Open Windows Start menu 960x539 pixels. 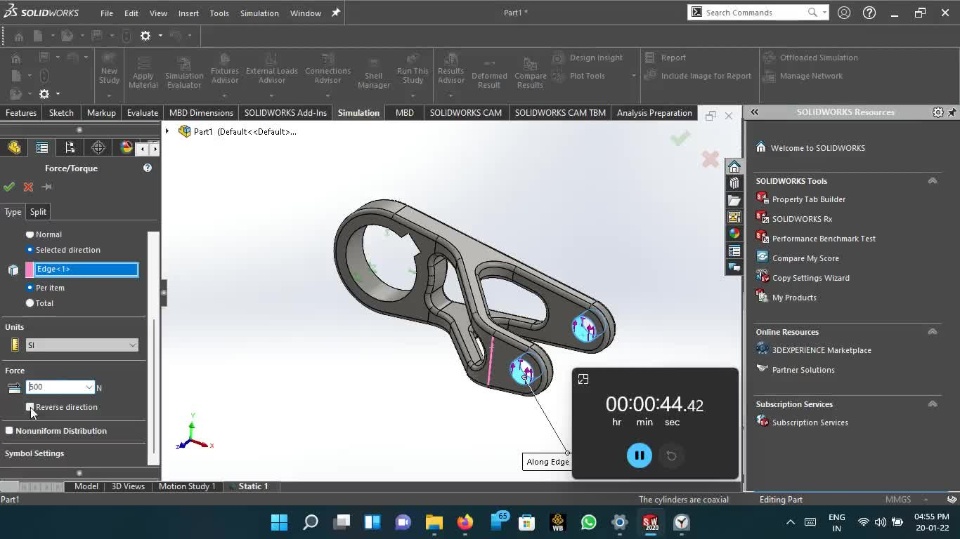coord(279,522)
